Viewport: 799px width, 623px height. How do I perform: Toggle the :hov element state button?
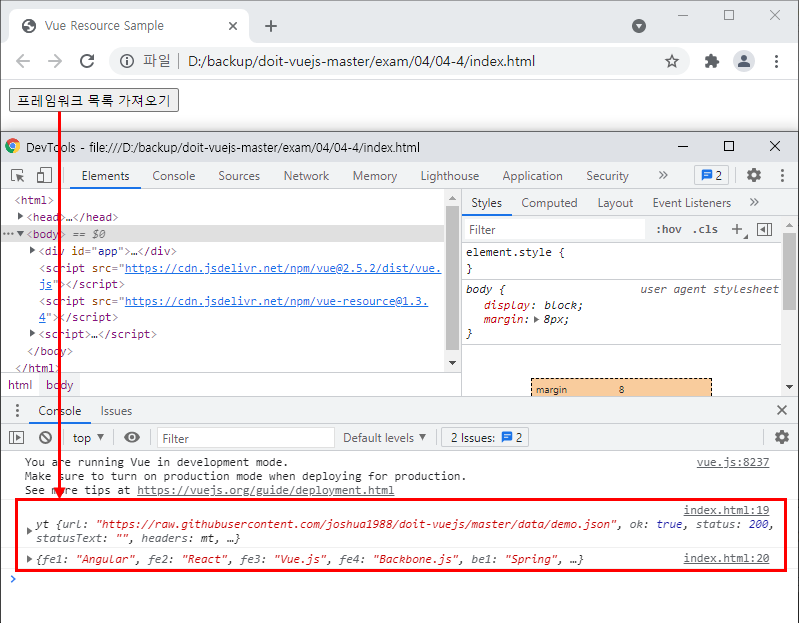(x=669, y=230)
